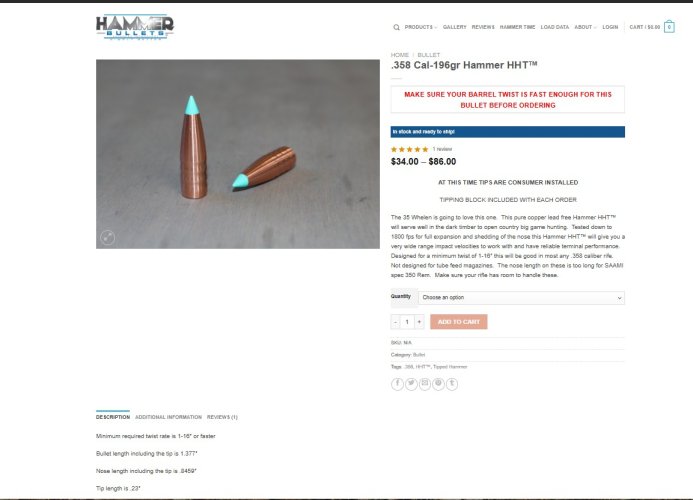Click the 1 review link
693x500 pixels.
click(x=442, y=149)
